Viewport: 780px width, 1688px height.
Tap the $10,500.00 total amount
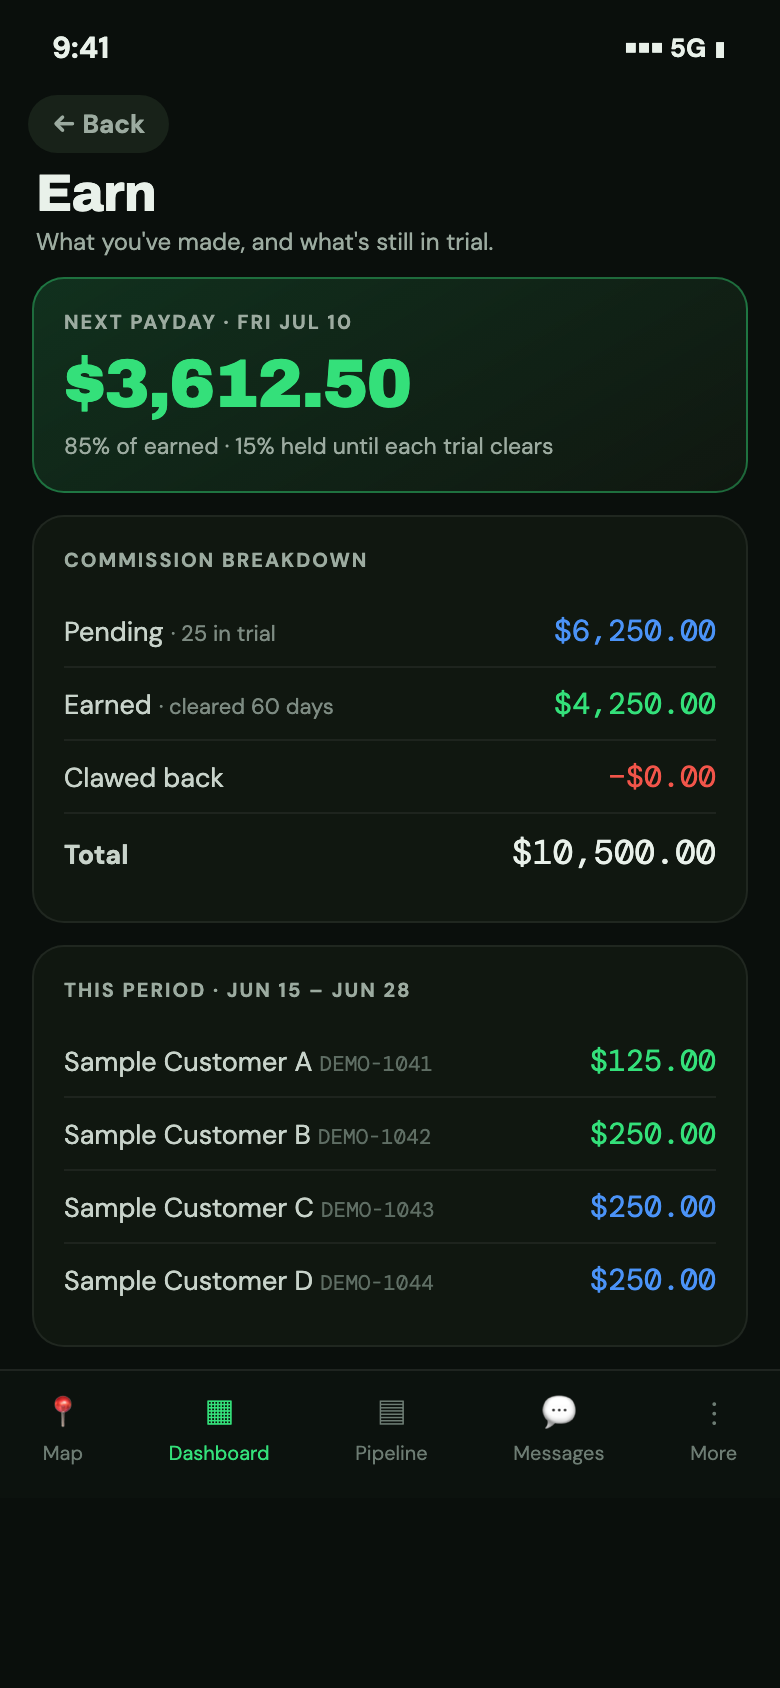tap(614, 853)
